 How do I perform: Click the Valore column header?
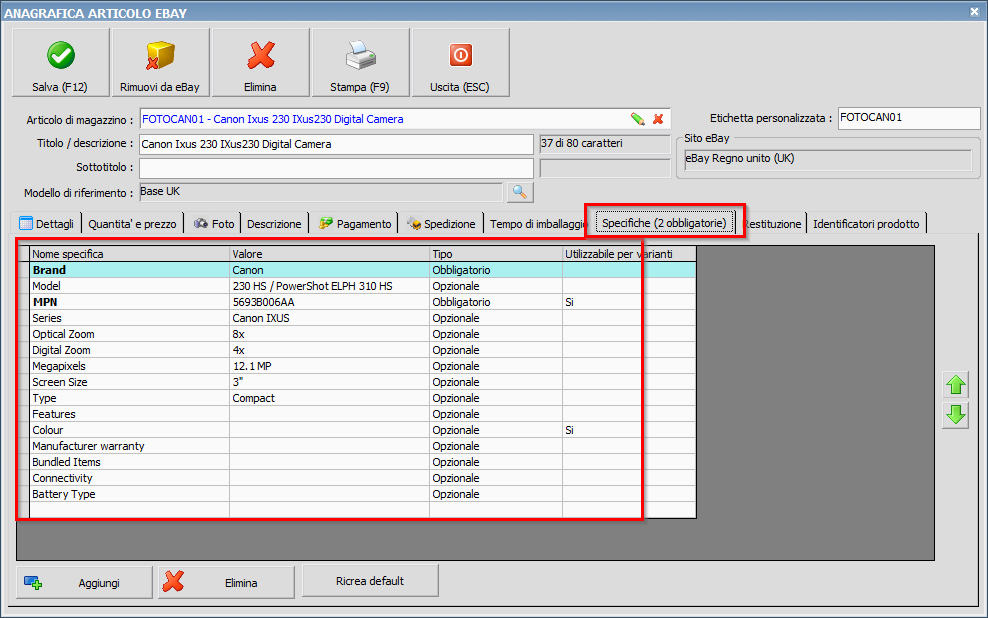tap(330, 254)
